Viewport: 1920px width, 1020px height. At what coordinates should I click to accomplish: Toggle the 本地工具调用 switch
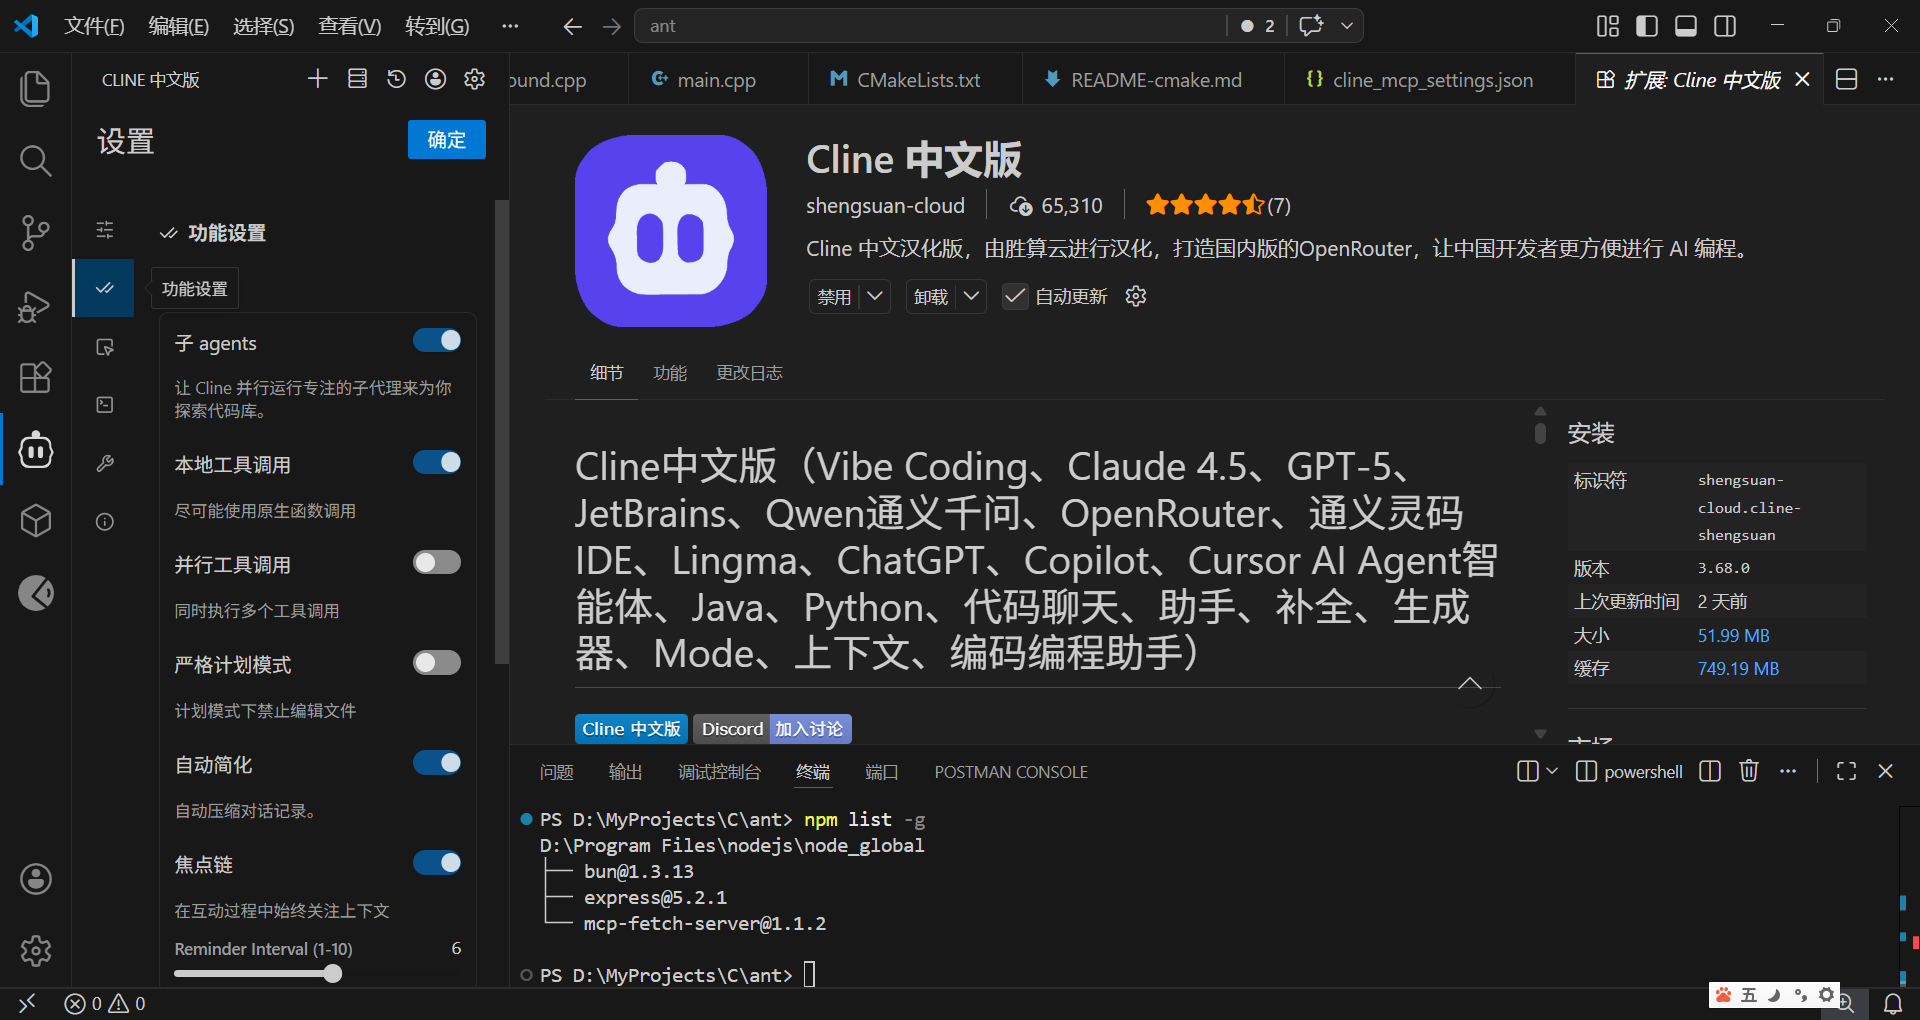coord(437,462)
